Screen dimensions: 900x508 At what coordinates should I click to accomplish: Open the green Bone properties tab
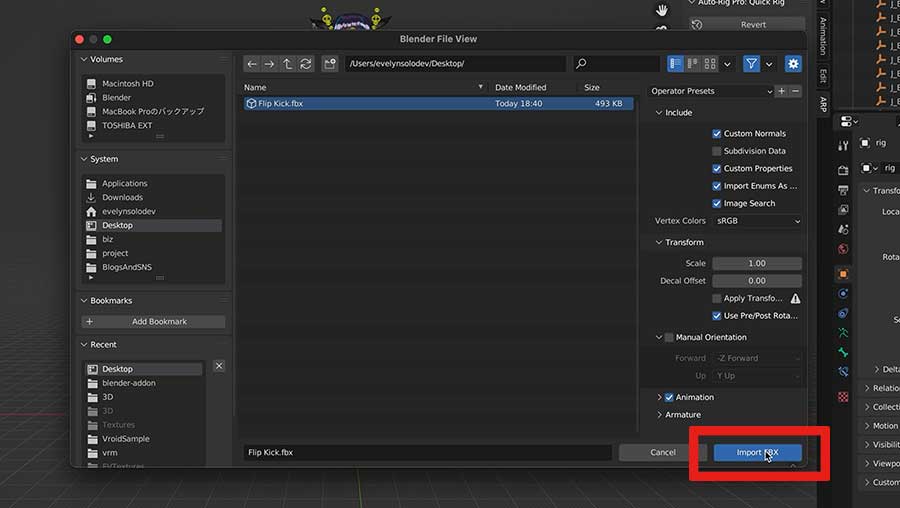click(x=843, y=352)
